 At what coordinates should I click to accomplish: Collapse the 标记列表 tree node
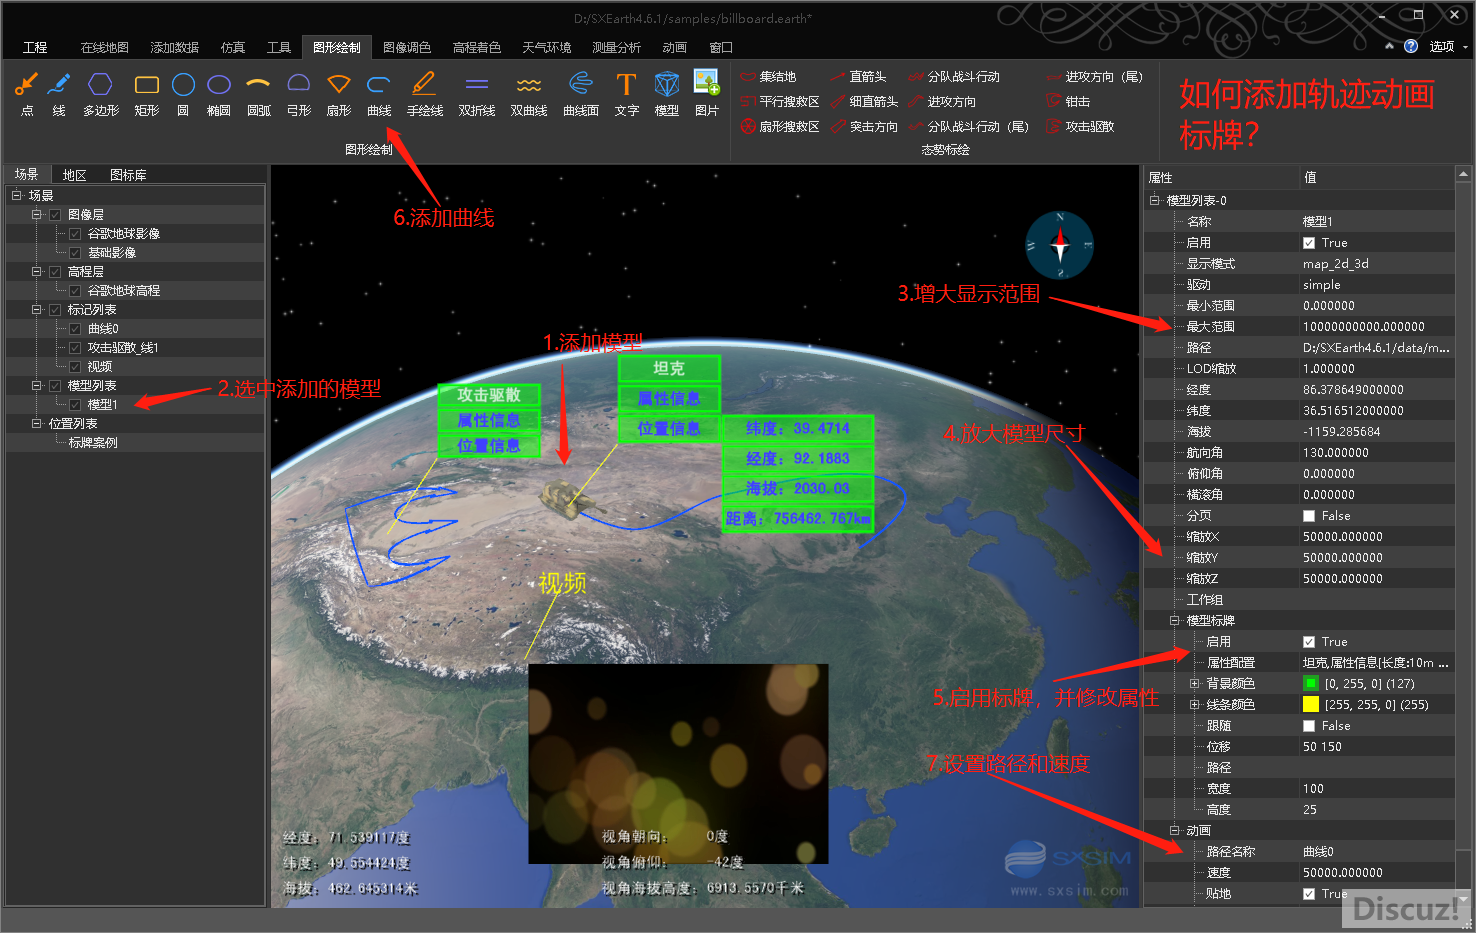pyautogui.click(x=36, y=310)
